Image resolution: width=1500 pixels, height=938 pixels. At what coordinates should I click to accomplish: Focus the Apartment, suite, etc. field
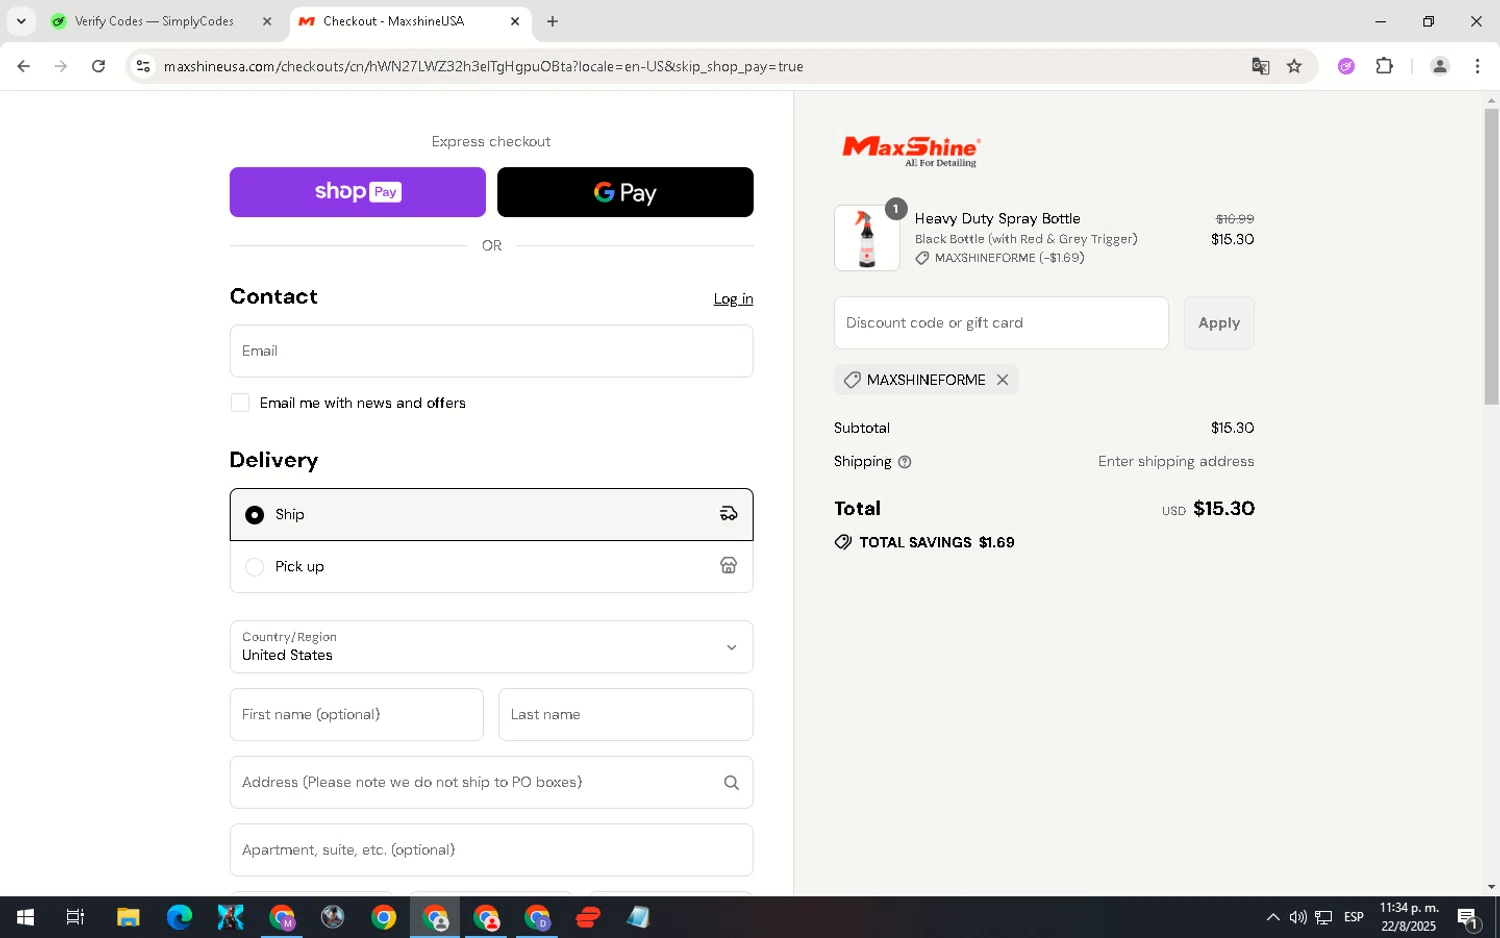(491, 850)
